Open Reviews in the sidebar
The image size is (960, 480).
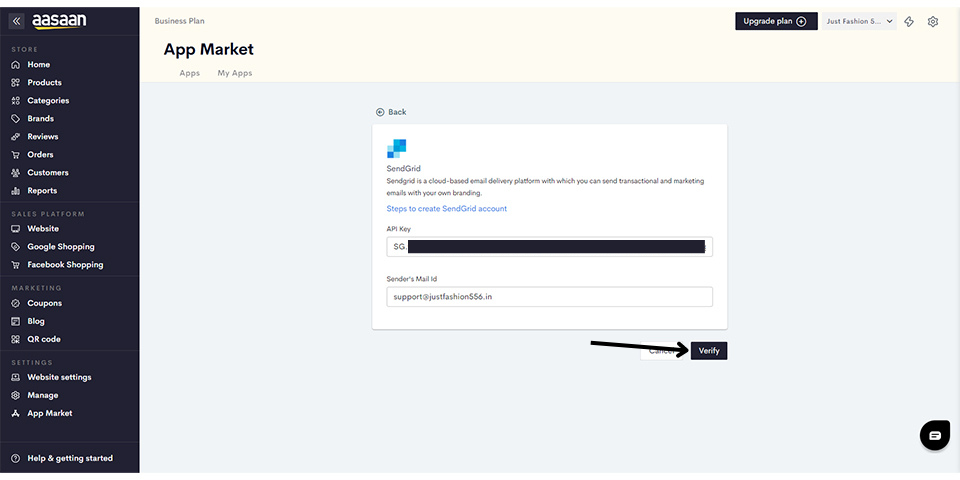click(x=43, y=137)
